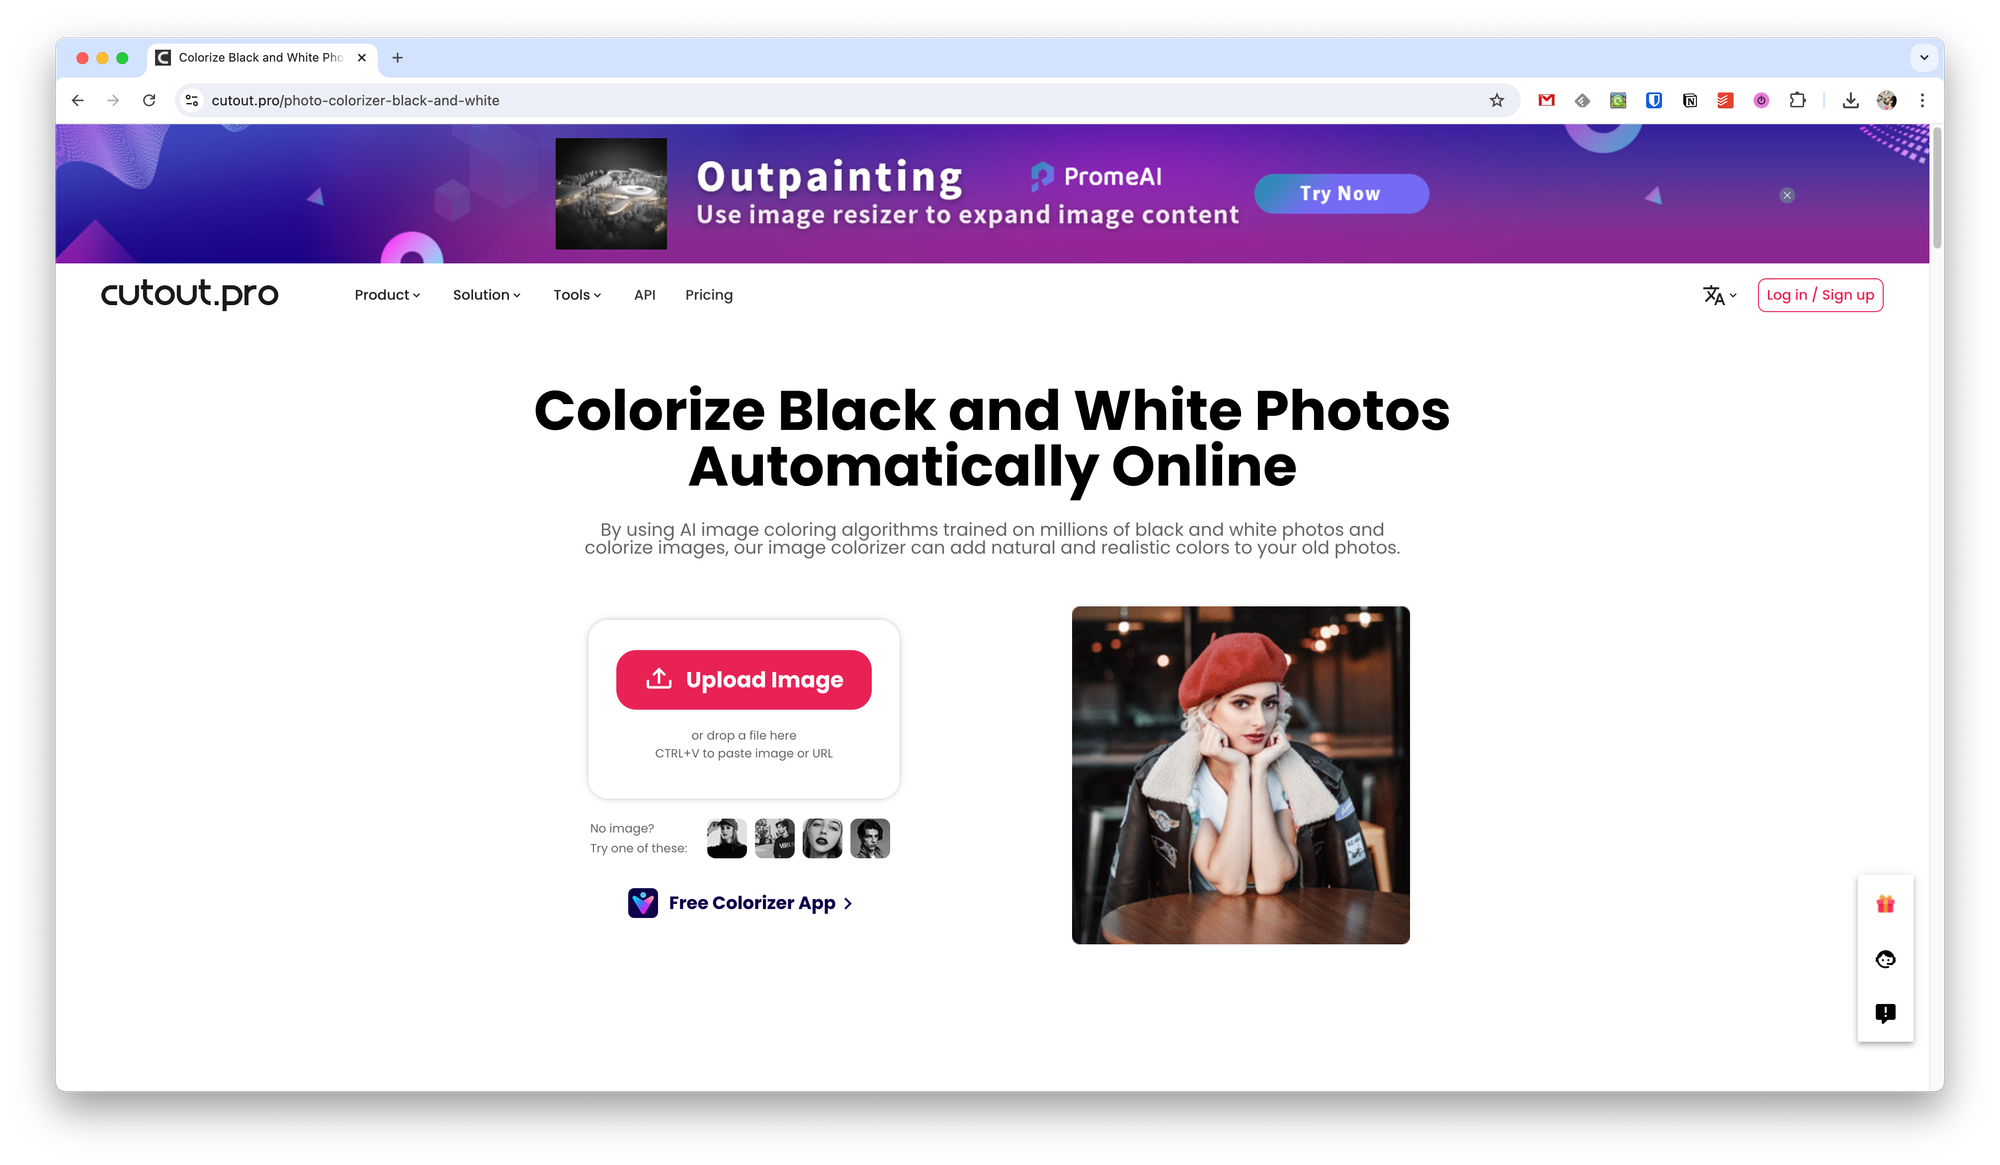
Task: Close the Outpainting ad banner
Action: pyautogui.click(x=1787, y=195)
